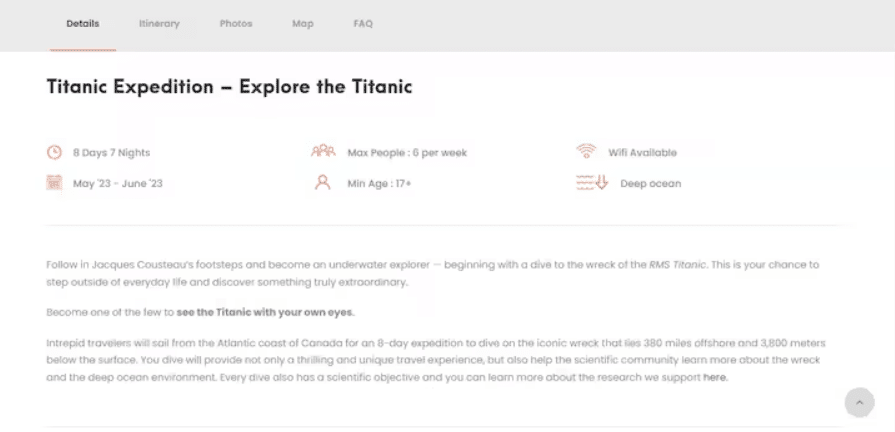Image resolution: width=895 pixels, height=432 pixels.
Task: Click the 'Deep ocean' label
Action: click(650, 184)
